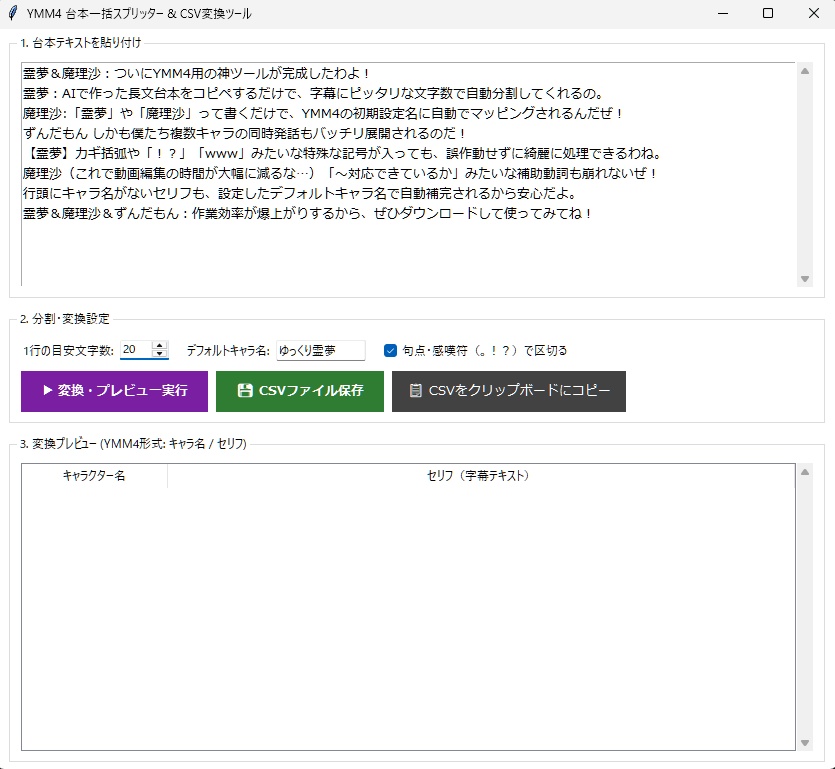Click the line starting 魔理沙（これで動画編集
Image resolution: width=835 pixels, height=769 pixels.
[340, 174]
